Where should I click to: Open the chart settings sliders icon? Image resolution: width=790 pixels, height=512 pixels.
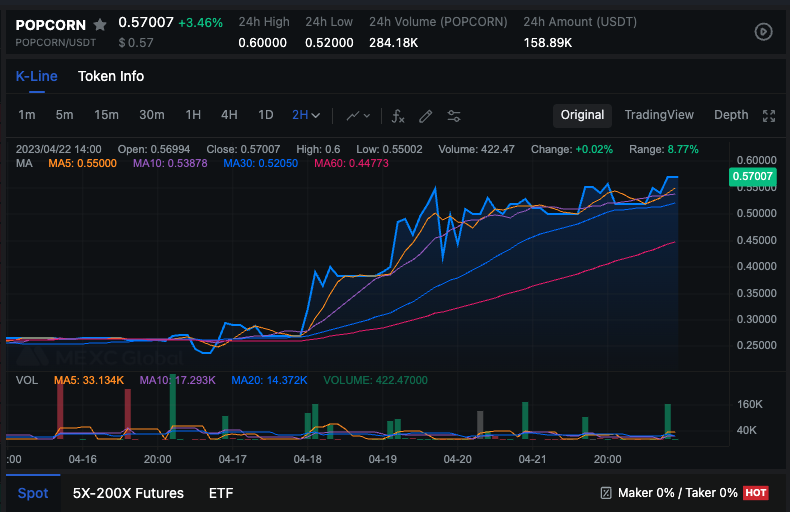coord(454,116)
